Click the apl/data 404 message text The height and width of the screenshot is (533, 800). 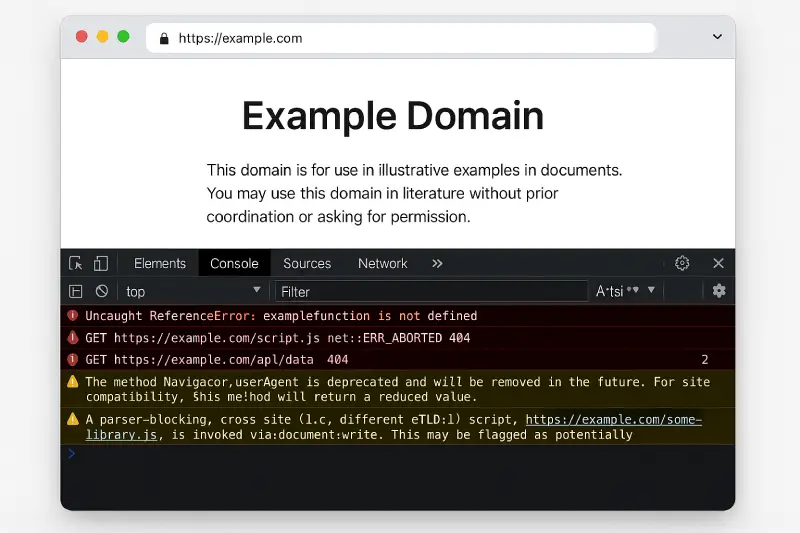(x=217, y=360)
